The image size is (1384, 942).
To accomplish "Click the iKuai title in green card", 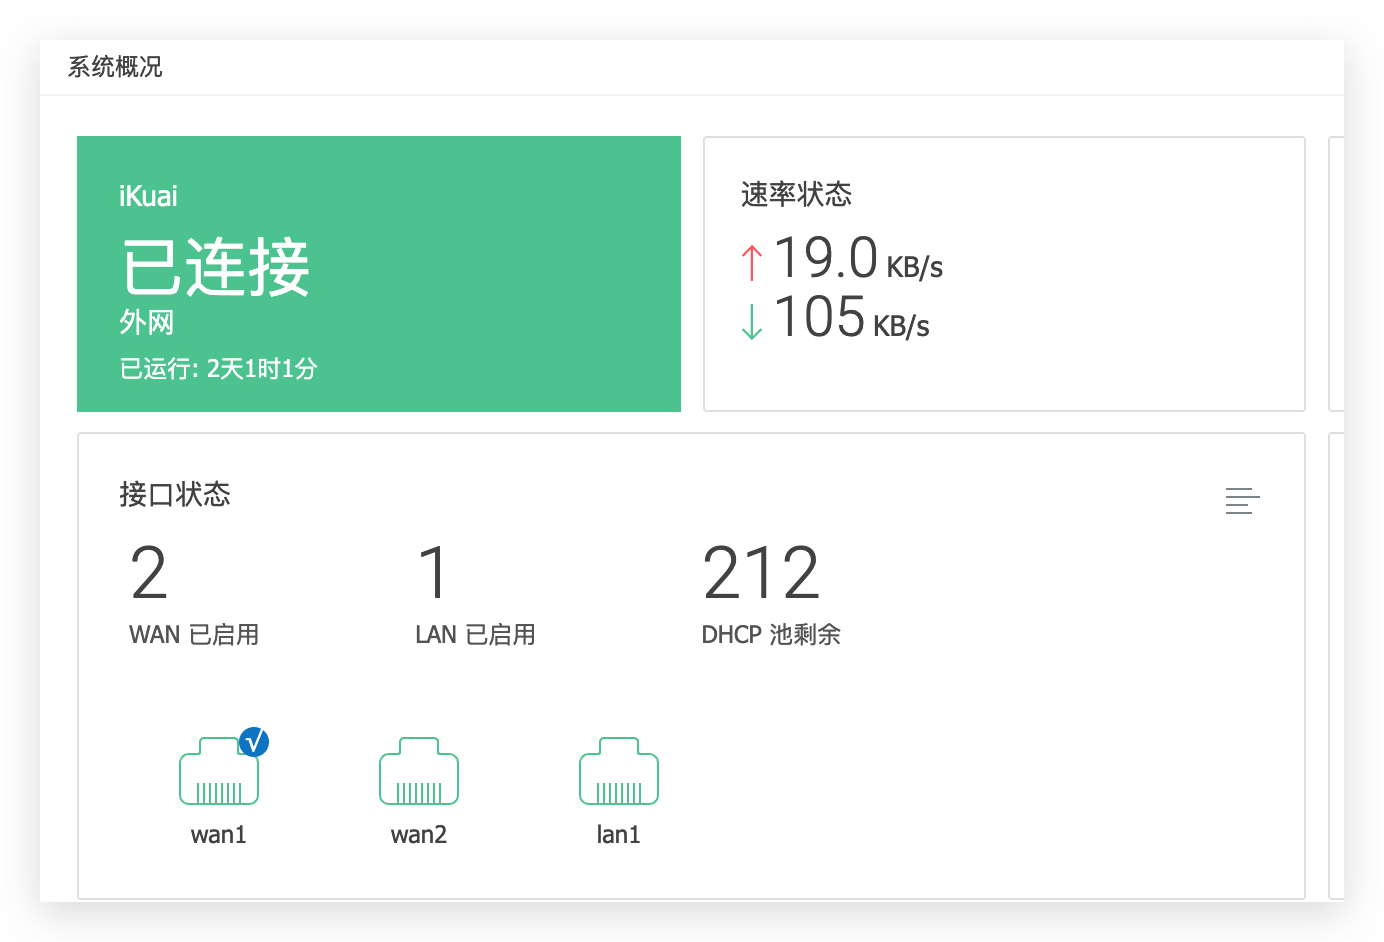I will [x=148, y=196].
